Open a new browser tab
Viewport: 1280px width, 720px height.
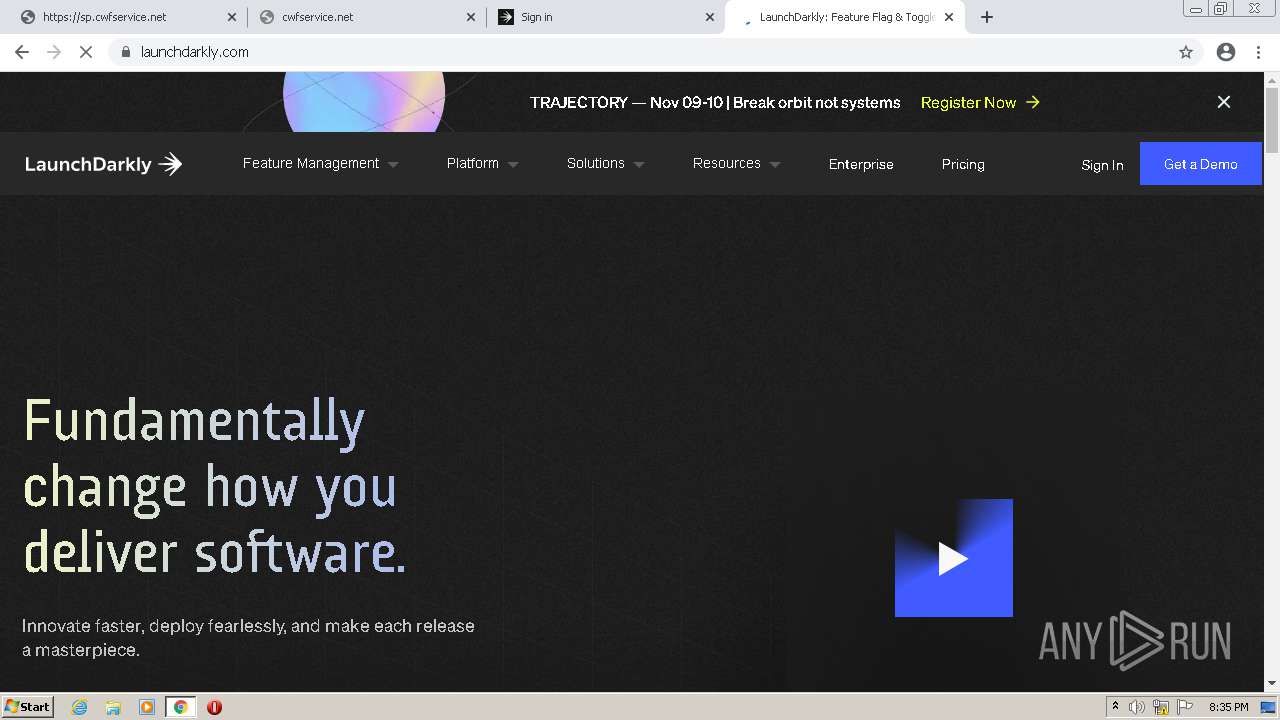987,17
